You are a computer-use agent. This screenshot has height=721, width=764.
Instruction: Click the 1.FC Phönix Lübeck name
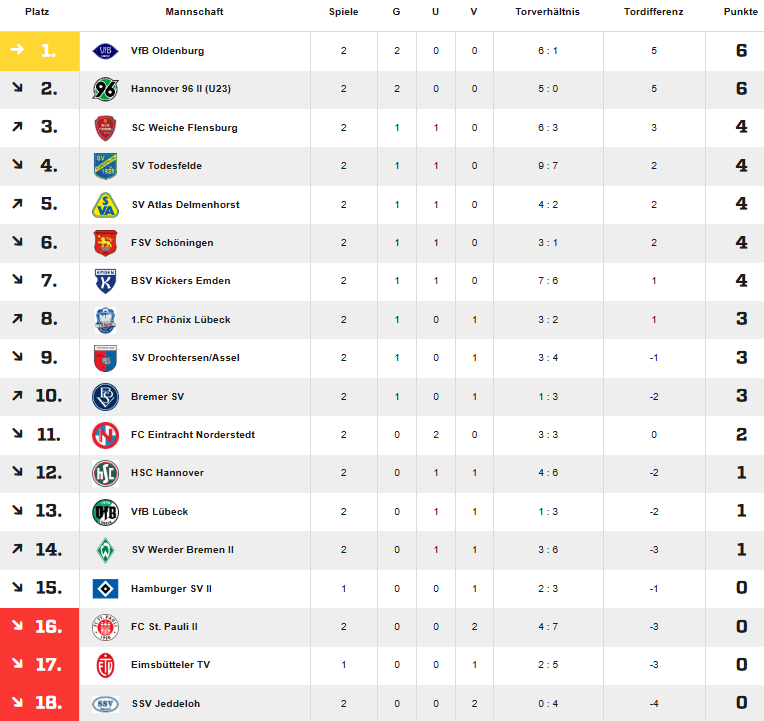[180, 320]
